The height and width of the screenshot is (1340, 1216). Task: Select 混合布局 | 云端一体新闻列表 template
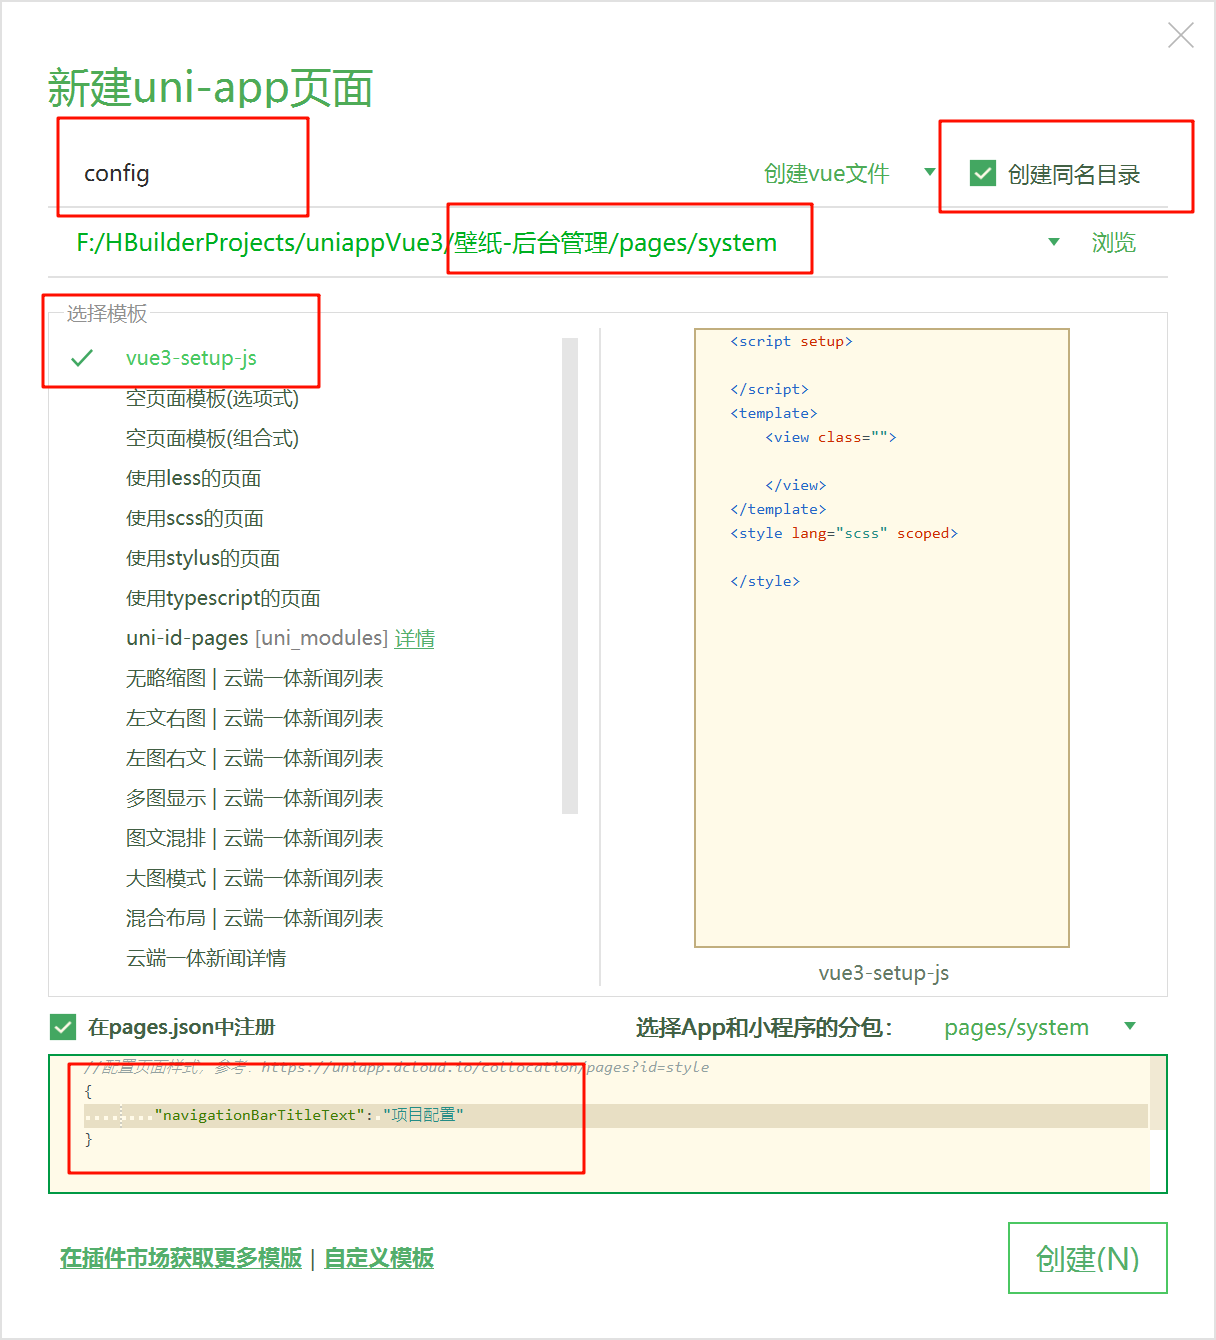[x=255, y=918]
